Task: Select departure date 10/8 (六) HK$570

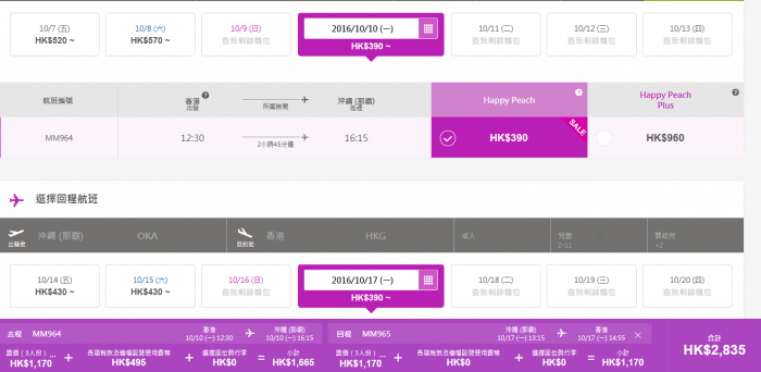Action: coord(150,34)
